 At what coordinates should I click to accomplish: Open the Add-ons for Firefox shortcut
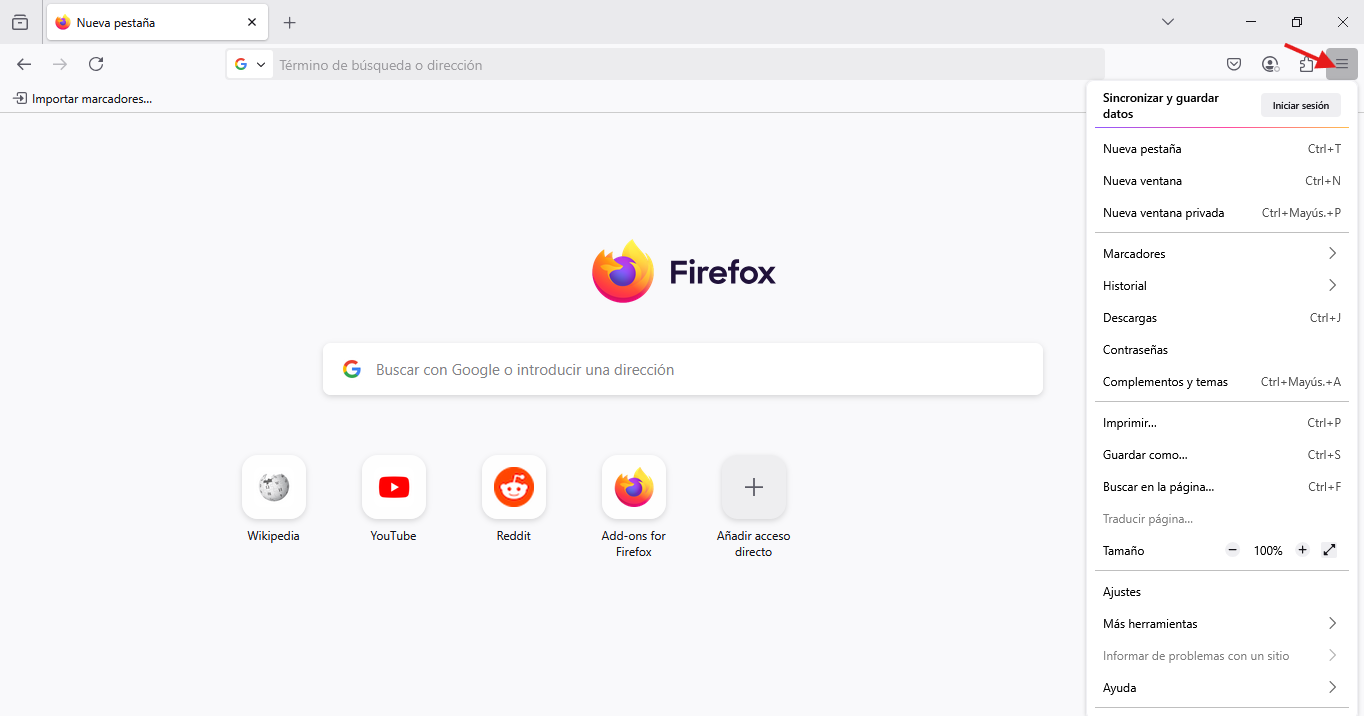634,507
